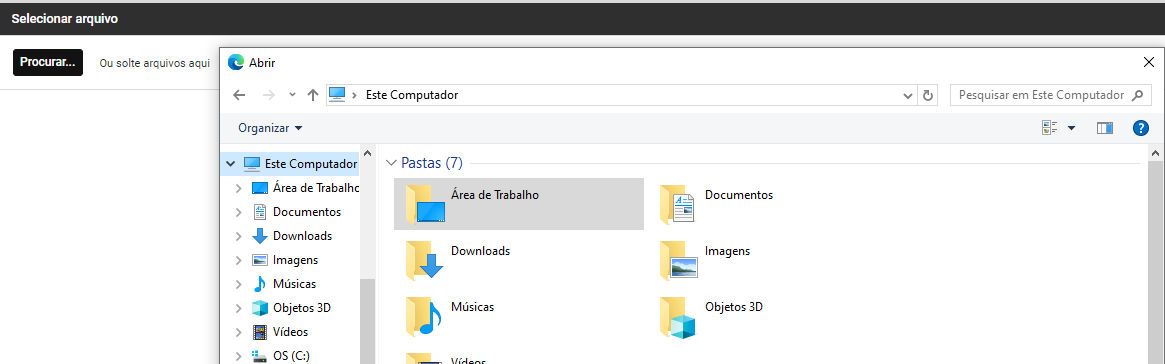This screenshot has width=1165, height=364.
Task: Refresh the Este Computador location
Action: point(927,95)
